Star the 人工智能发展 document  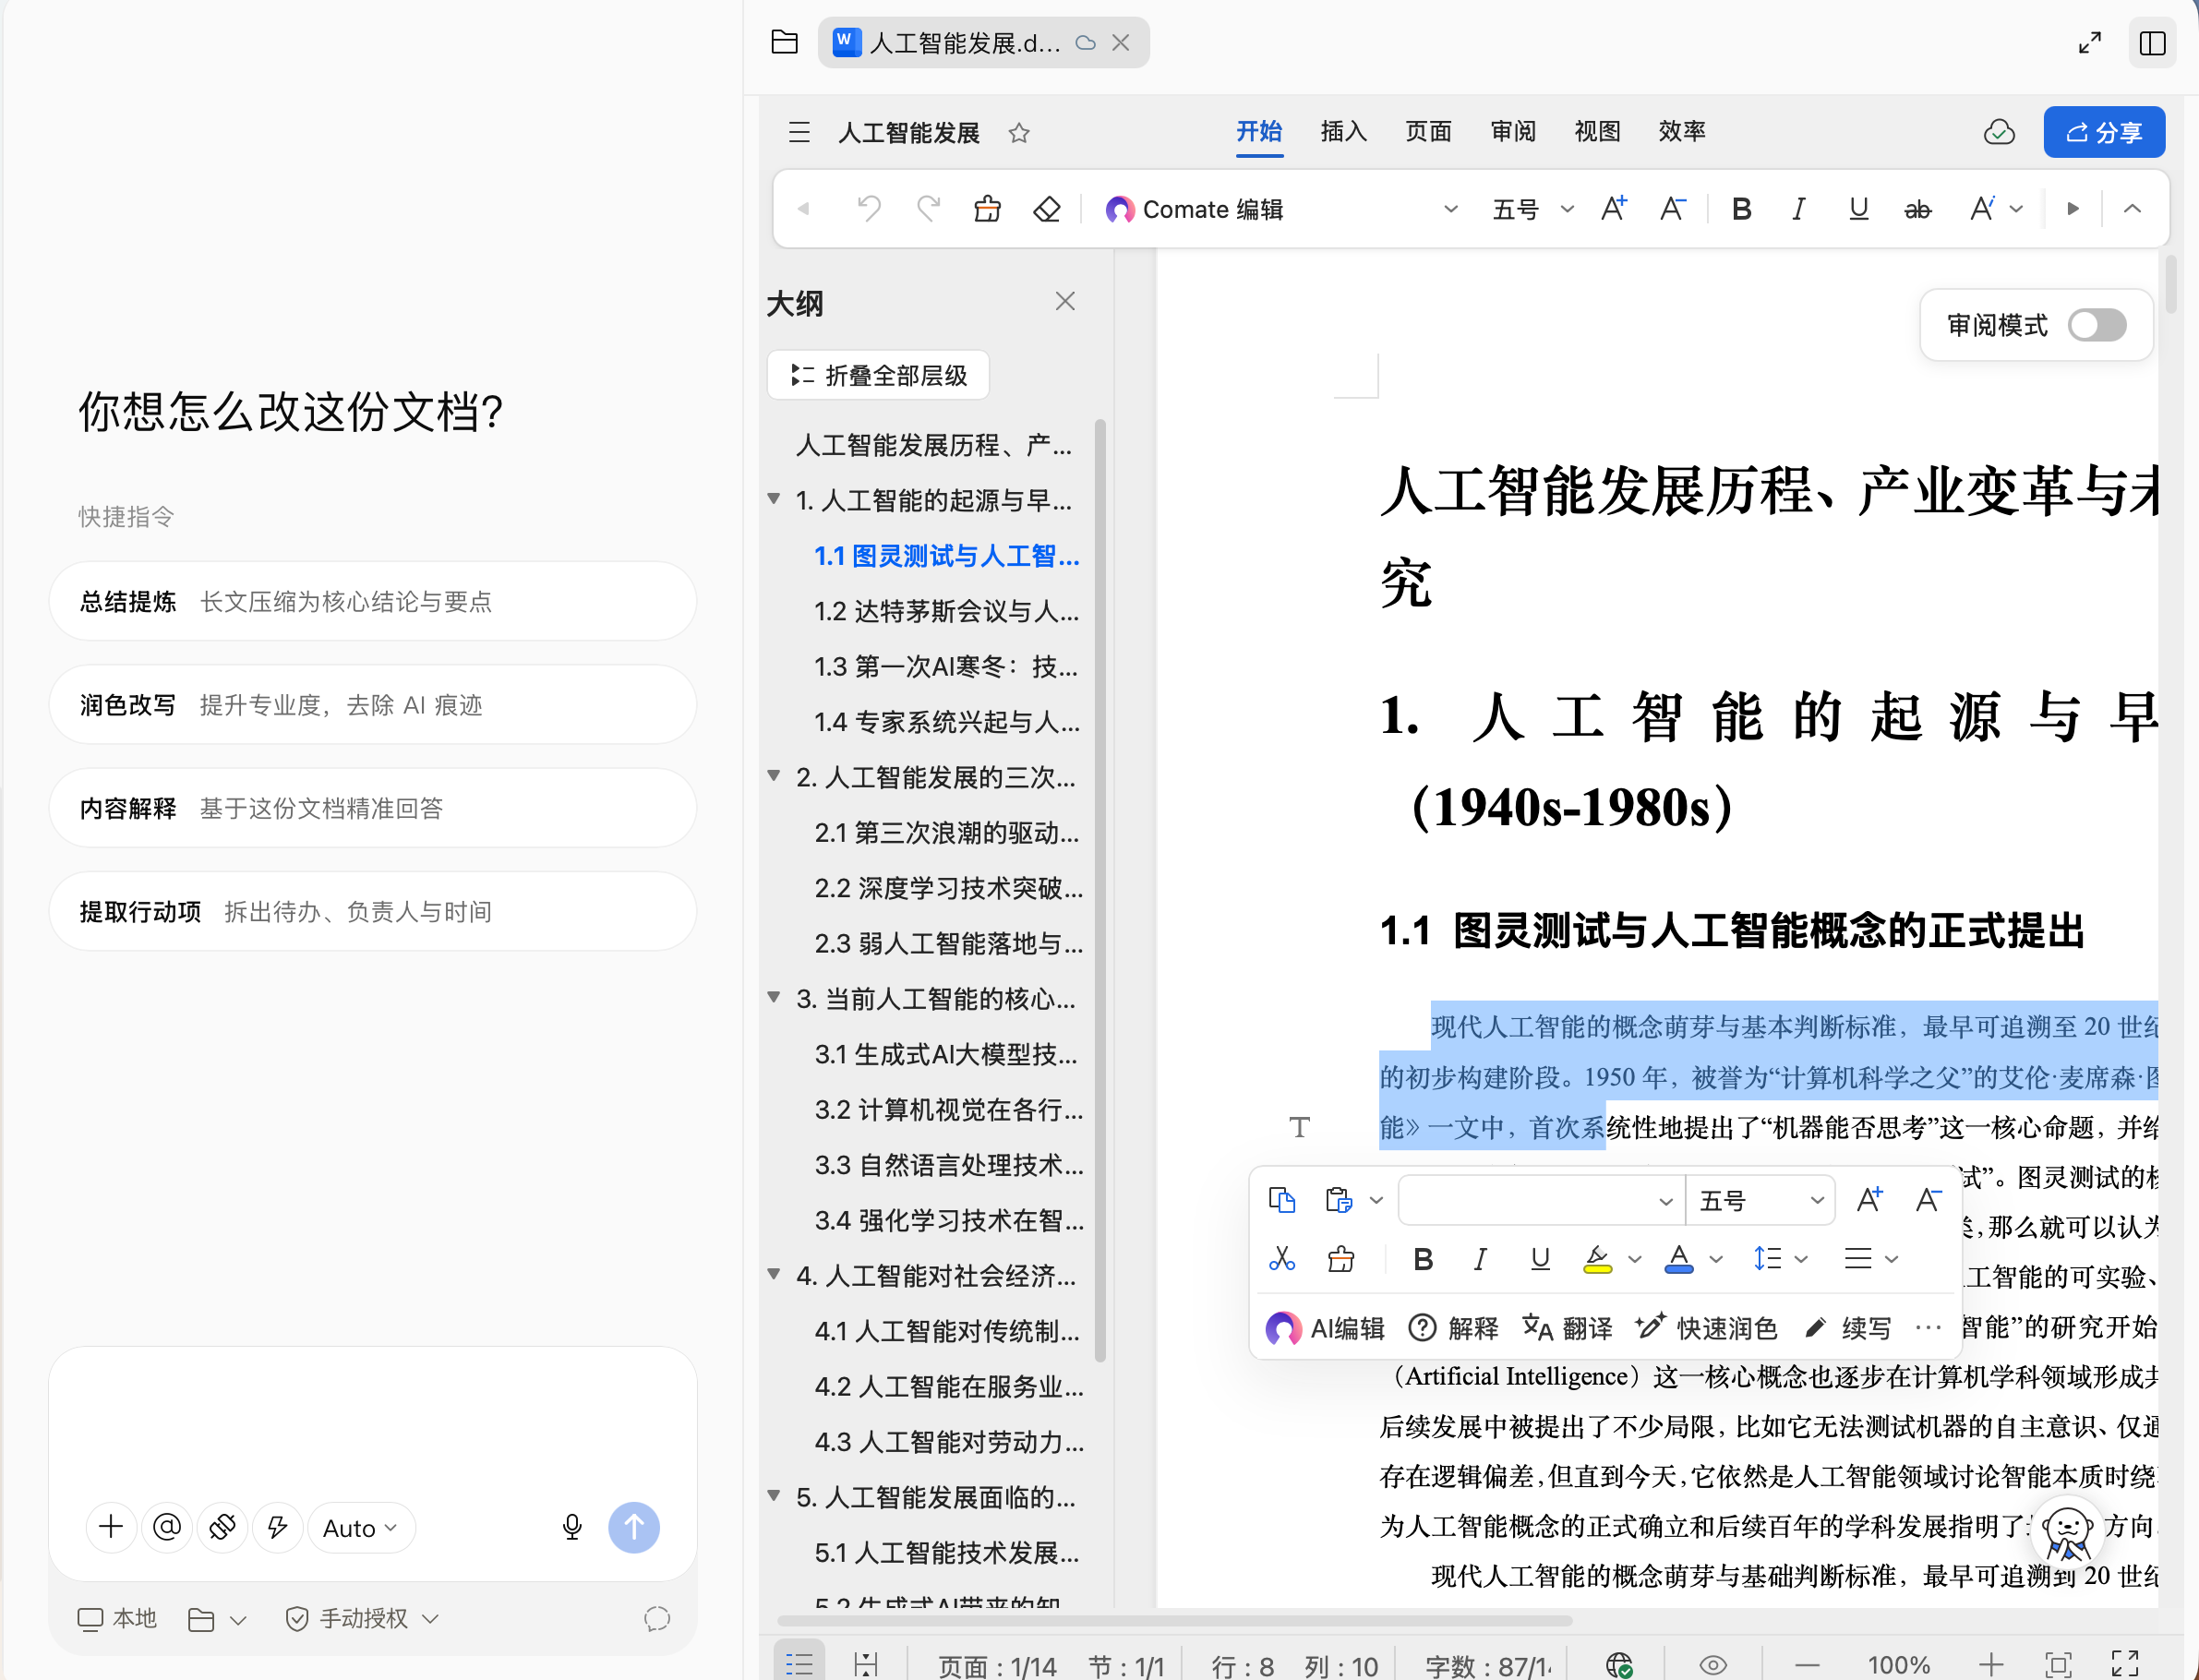tap(1018, 132)
